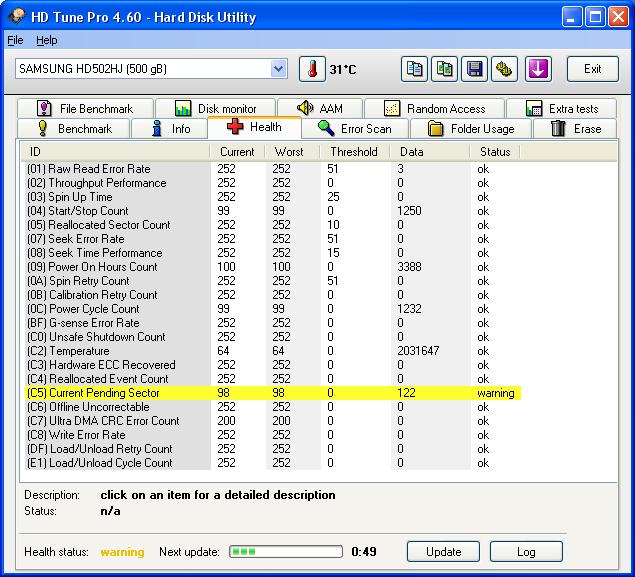Click the copy screenshot to clipboard icon
Viewport: 635px width, 577px height.
tap(444, 69)
